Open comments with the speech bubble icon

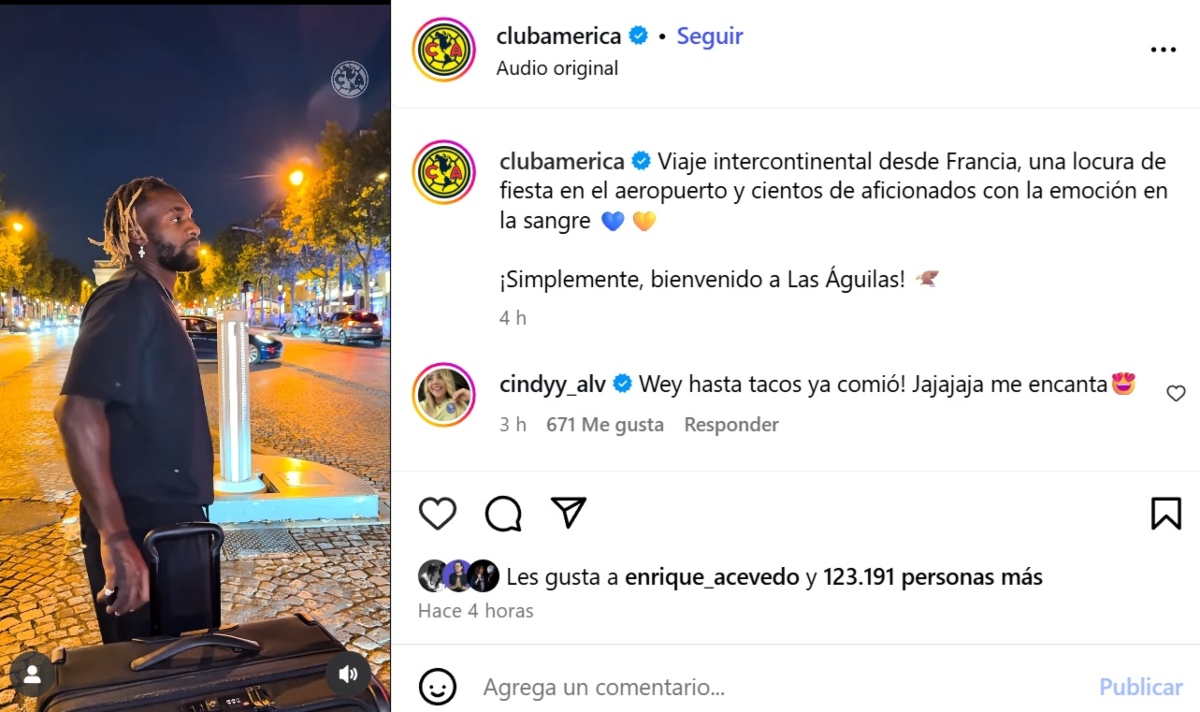point(503,514)
